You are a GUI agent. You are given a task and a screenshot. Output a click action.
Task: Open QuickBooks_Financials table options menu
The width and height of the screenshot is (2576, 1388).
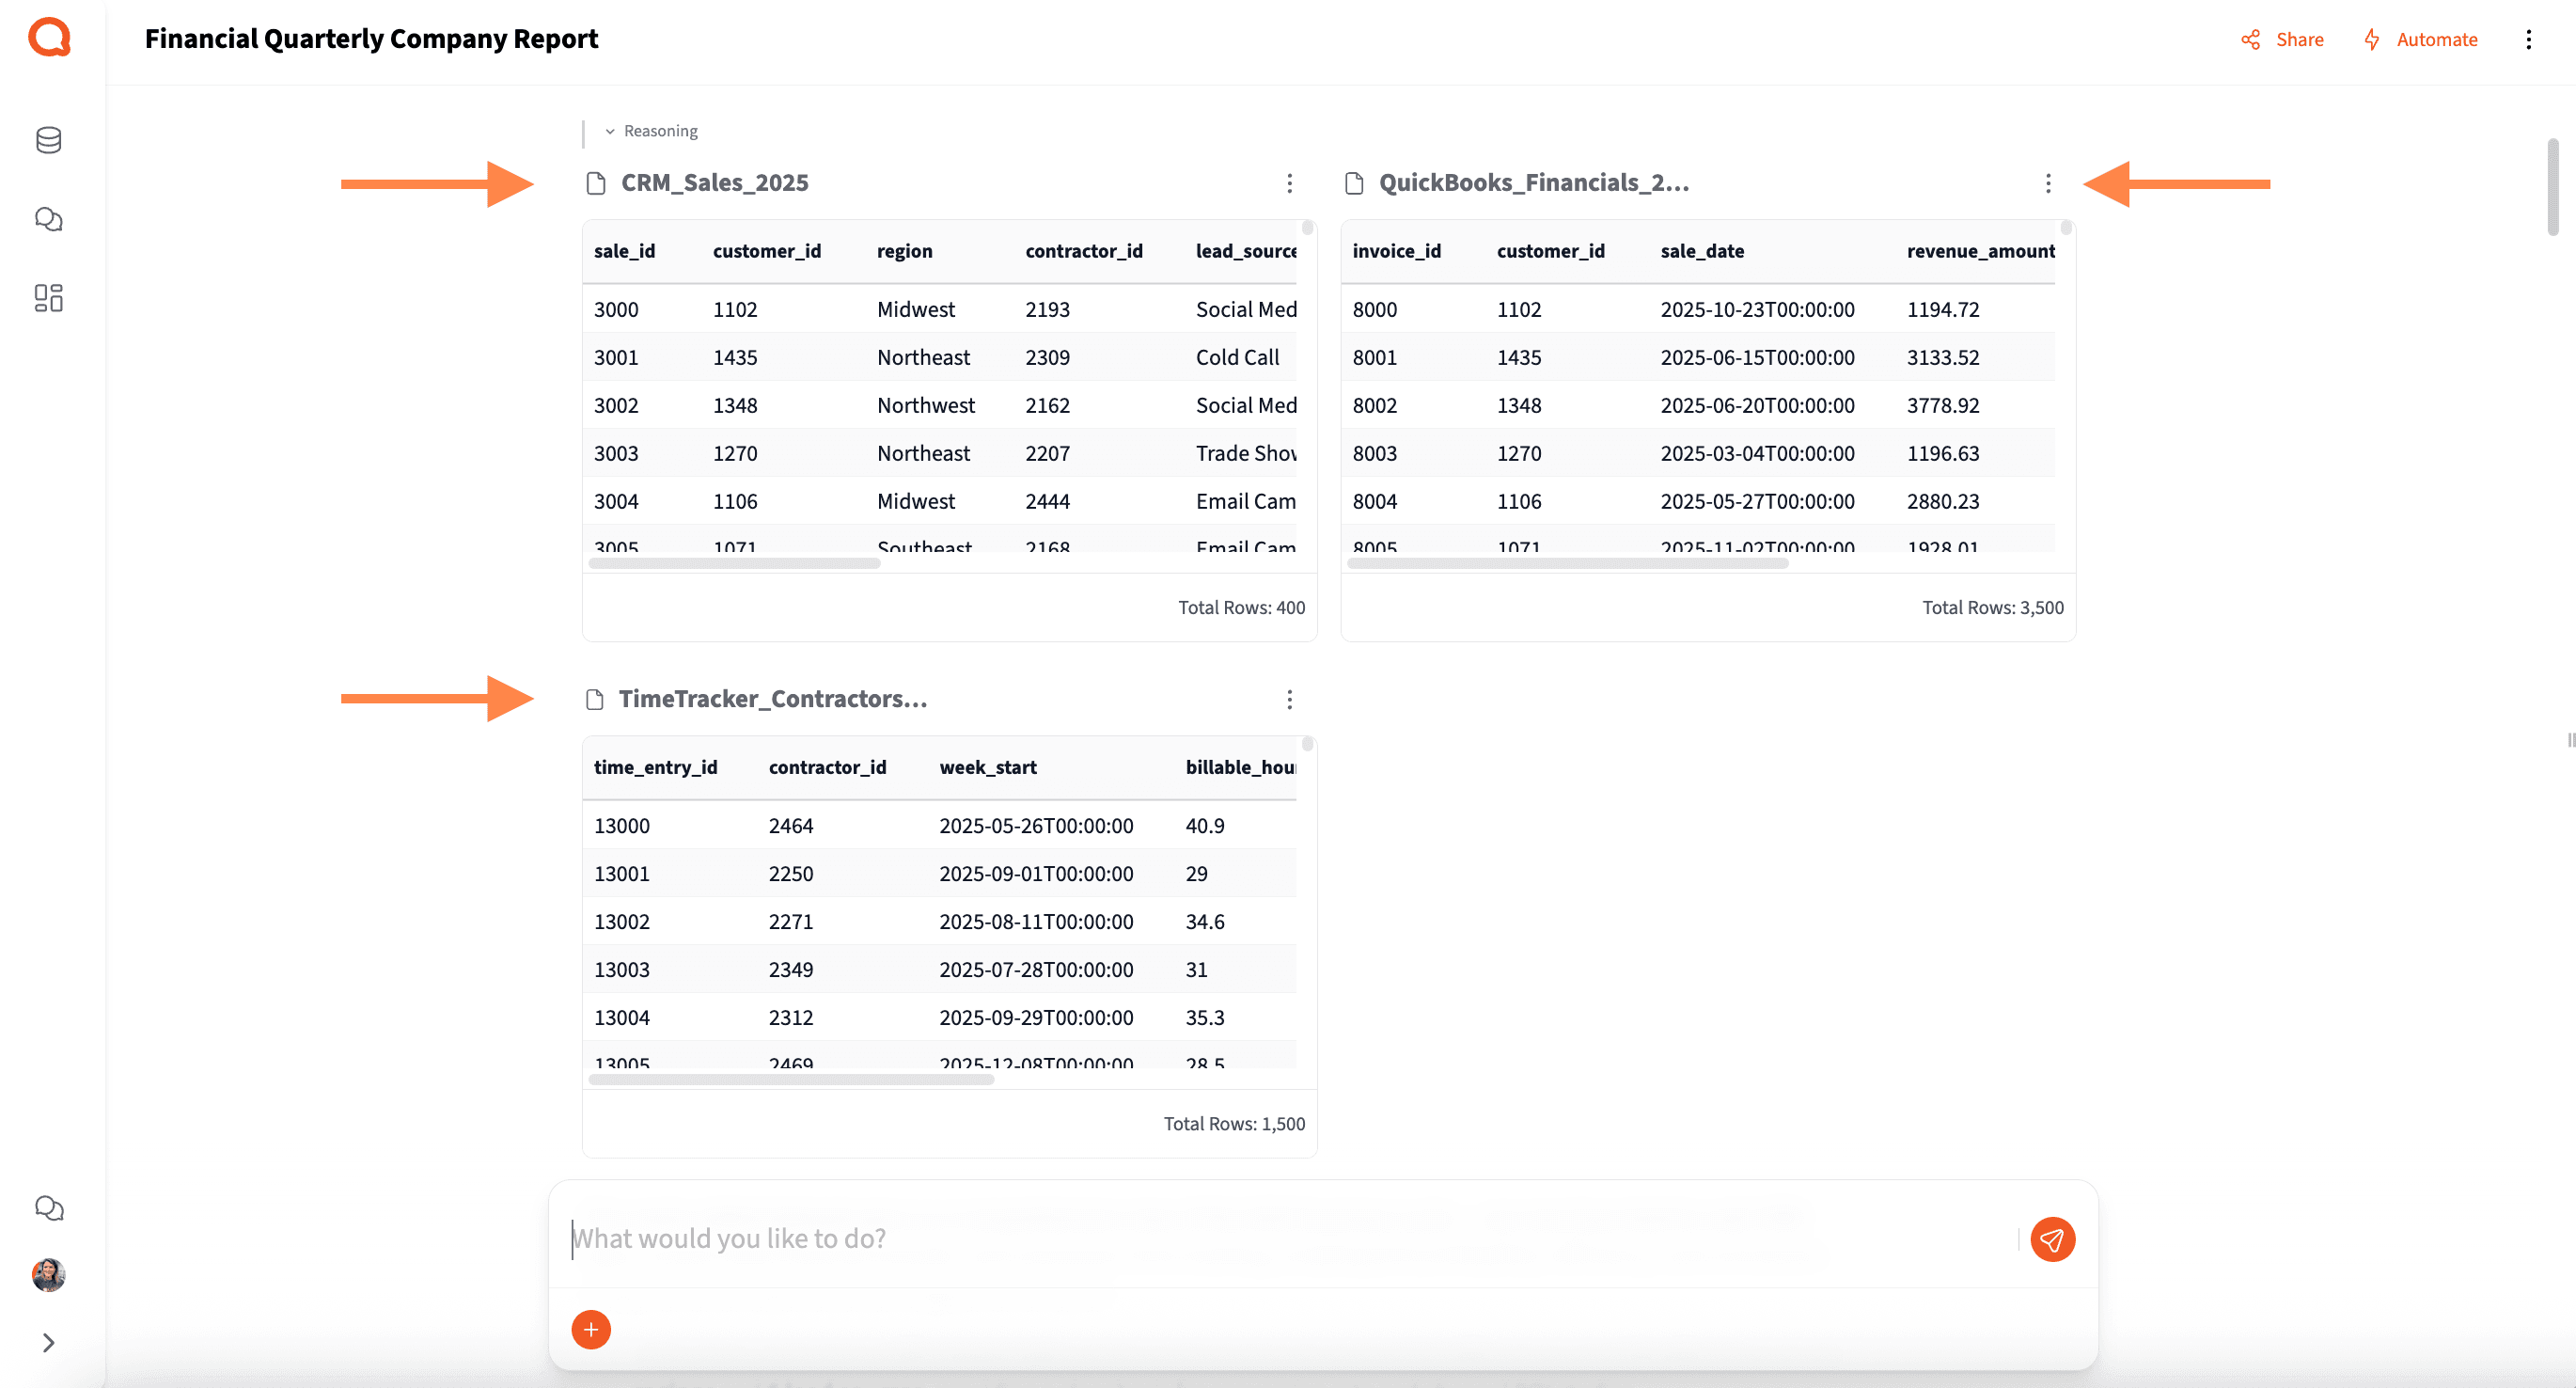pyautogui.click(x=2047, y=183)
